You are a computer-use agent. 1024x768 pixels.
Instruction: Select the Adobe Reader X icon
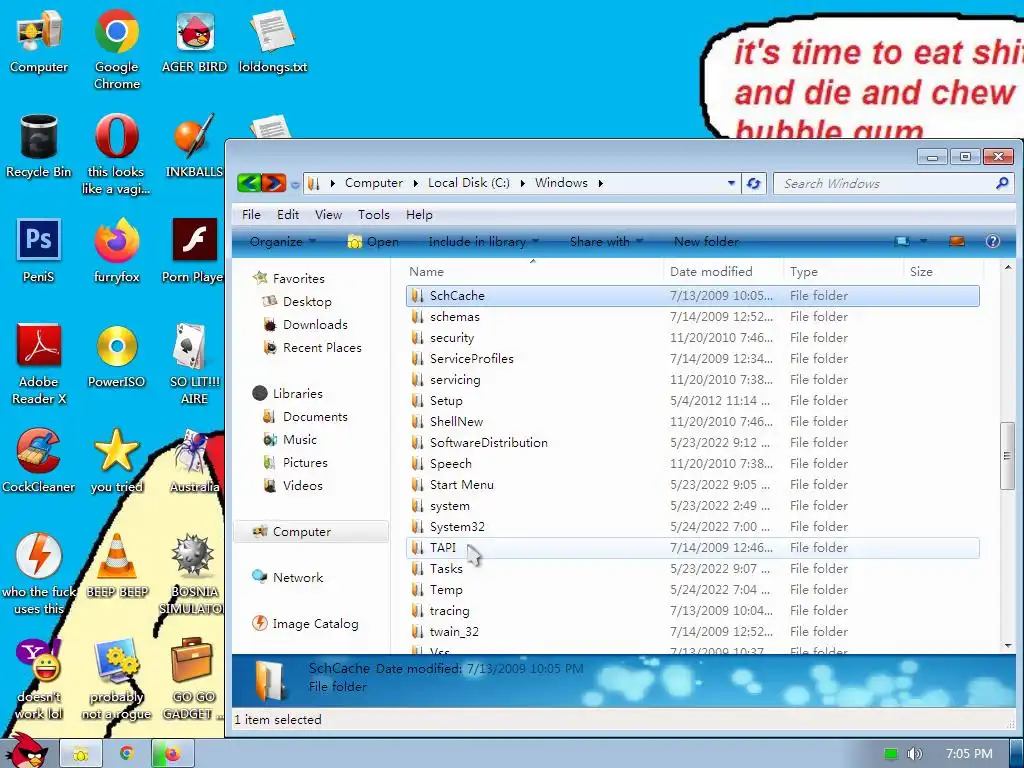tap(39, 363)
